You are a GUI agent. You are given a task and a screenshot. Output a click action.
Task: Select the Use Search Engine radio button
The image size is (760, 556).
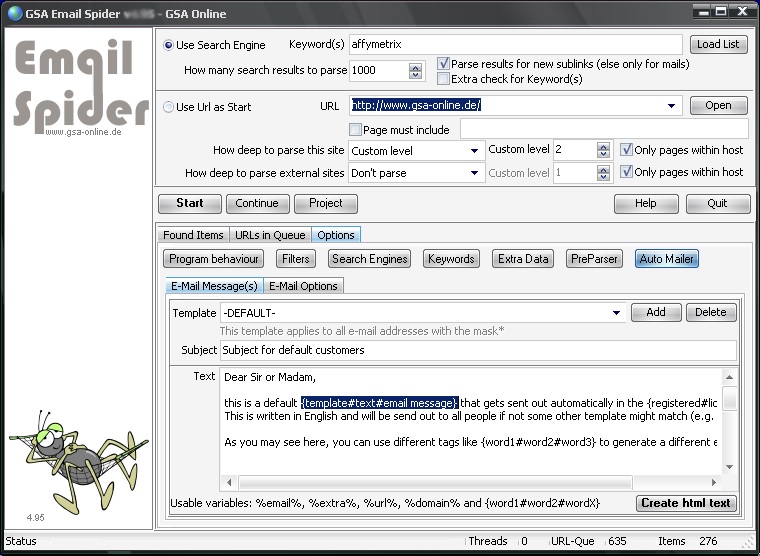click(x=168, y=45)
